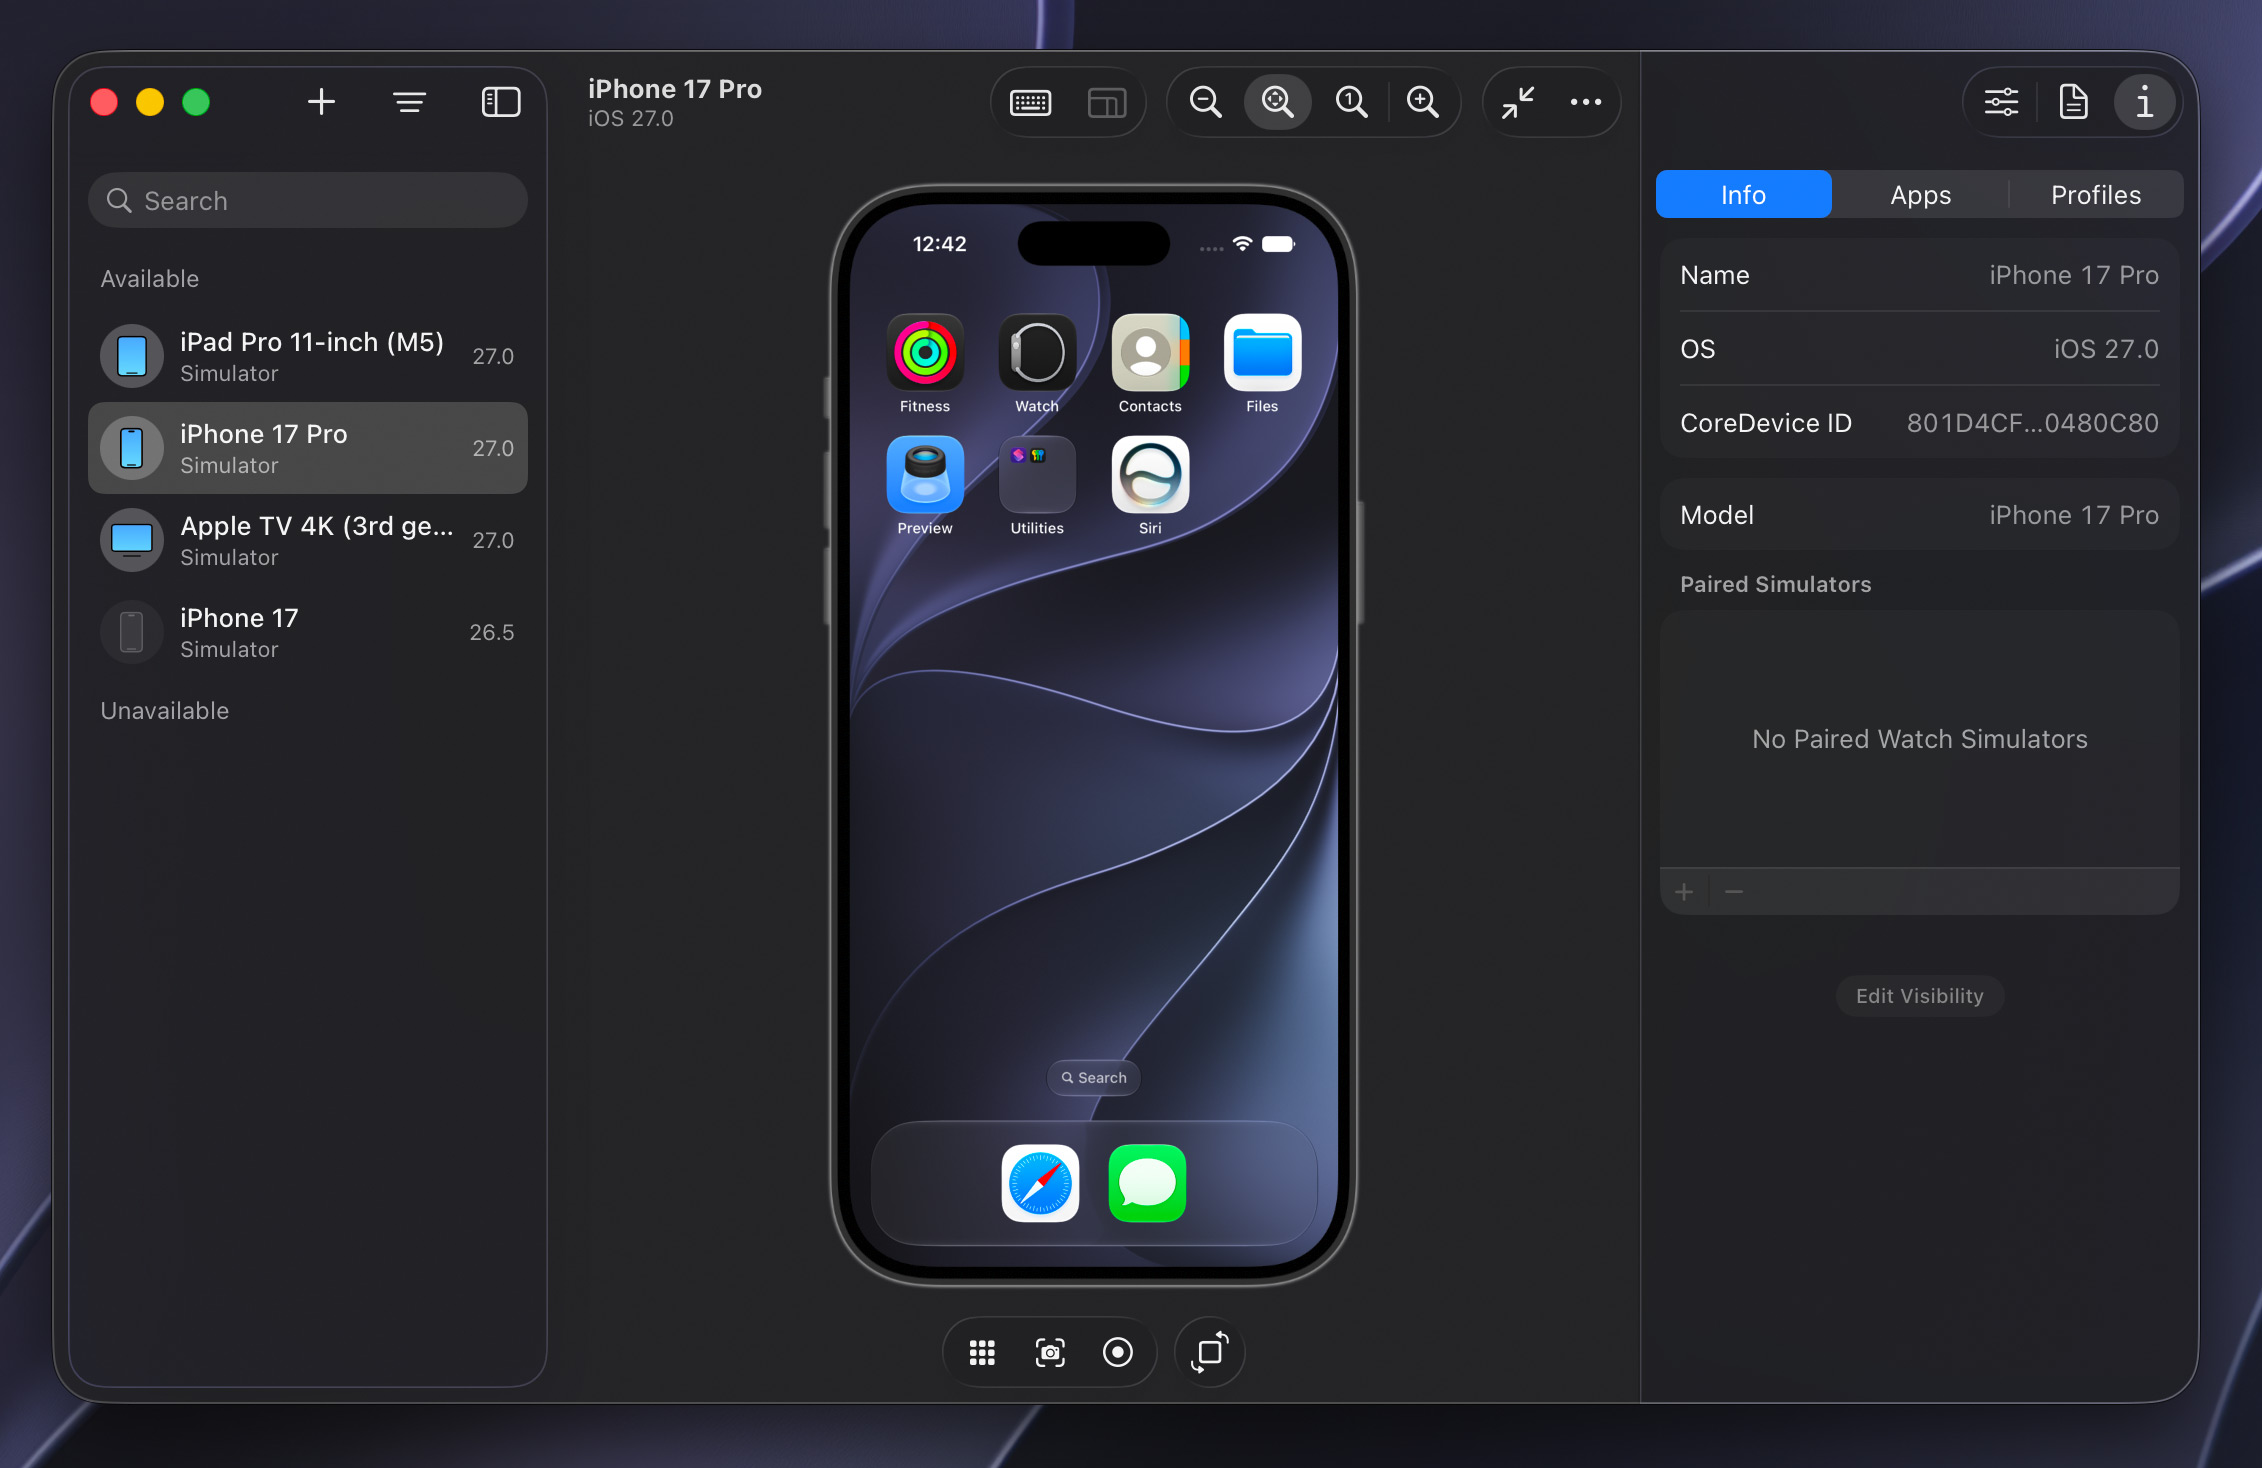Zoom out with the minus magnifier
2262x1468 pixels.
pos(1205,102)
